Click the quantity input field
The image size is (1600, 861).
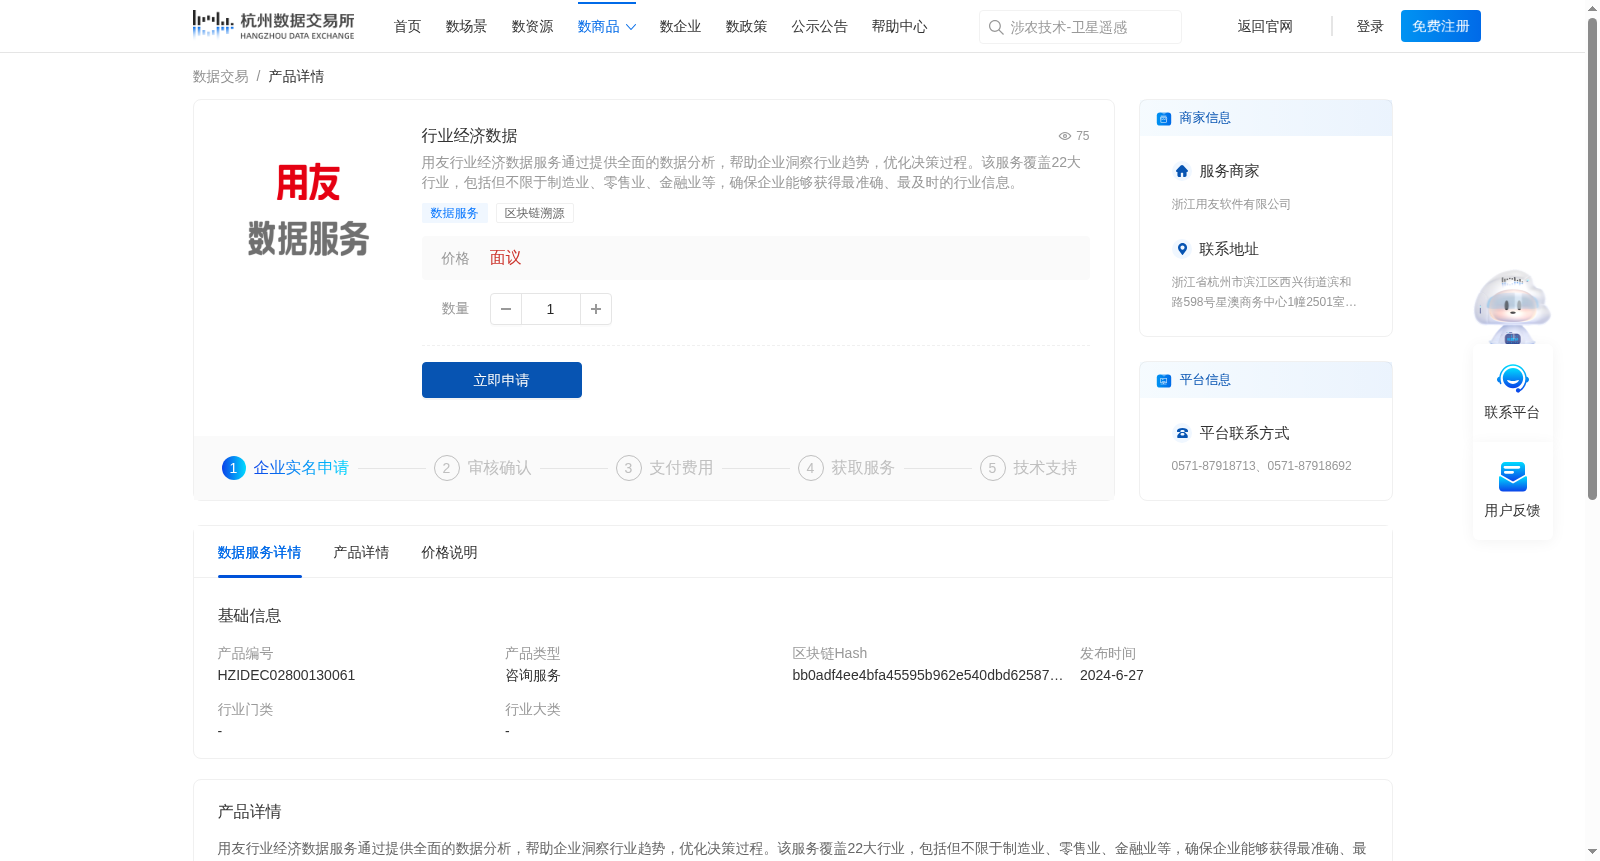coord(550,309)
